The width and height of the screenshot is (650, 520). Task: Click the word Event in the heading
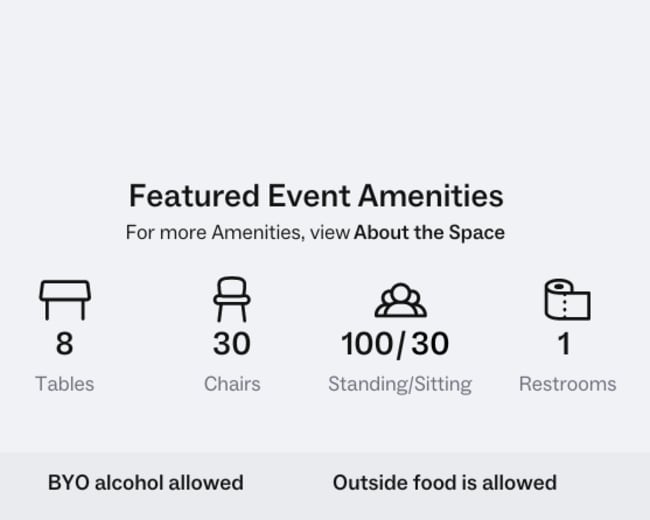[x=309, y=196]
